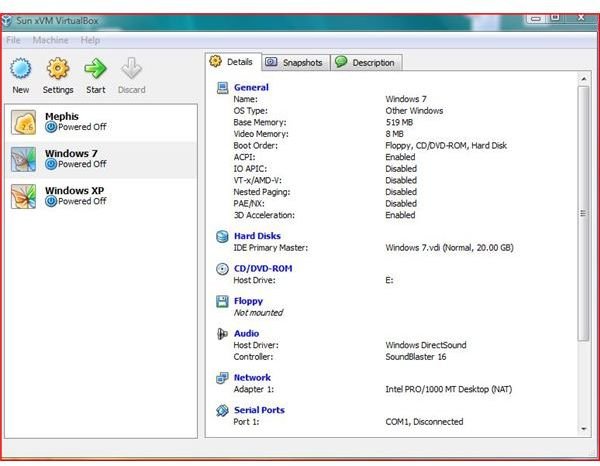
Task: Click the Serial Ports section icon
Action: 222,411
